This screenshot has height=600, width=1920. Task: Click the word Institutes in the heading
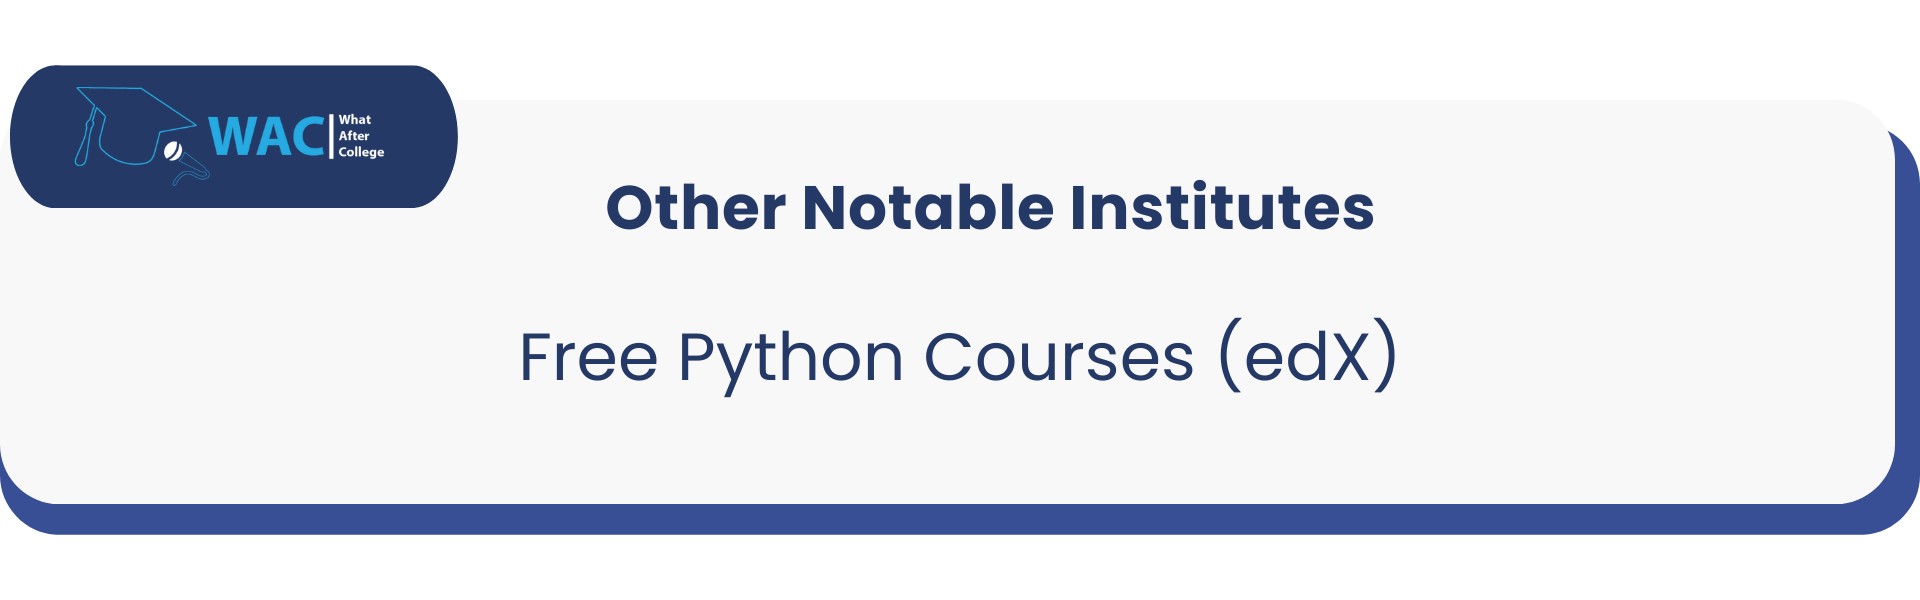pyautogui.click(x=1222, y=207)
